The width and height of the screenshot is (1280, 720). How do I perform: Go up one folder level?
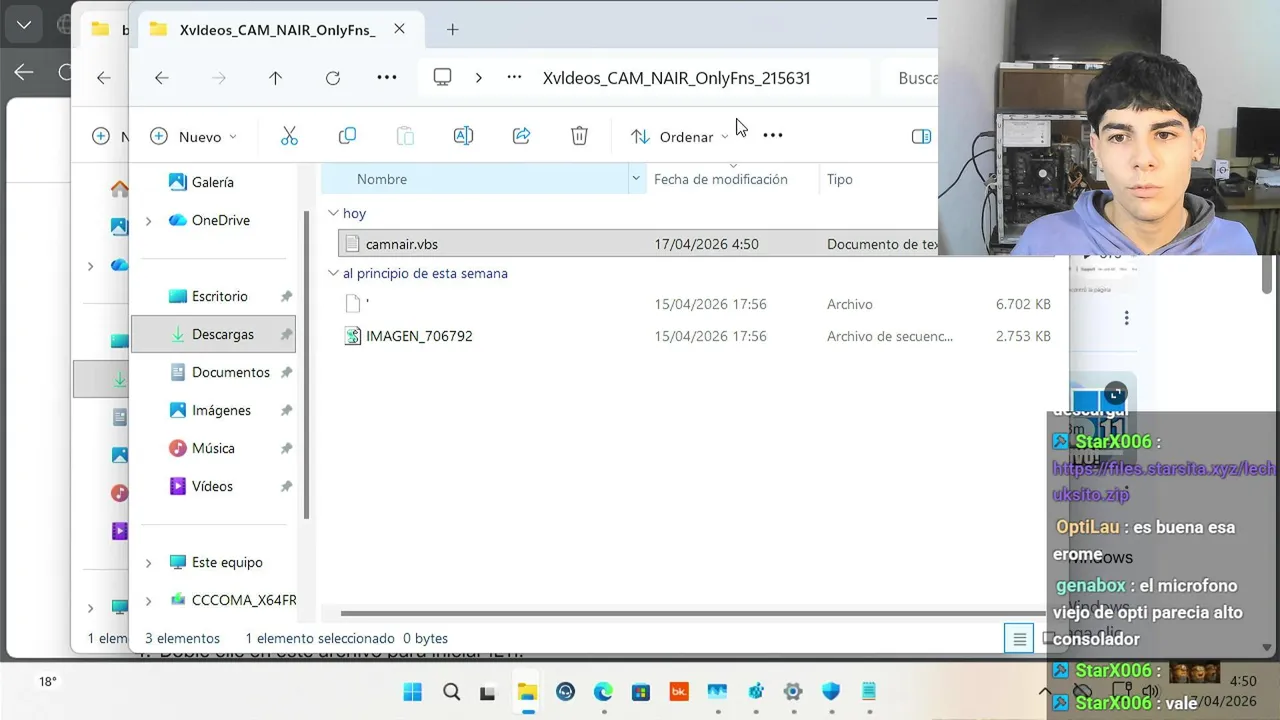tap(275, 78)
